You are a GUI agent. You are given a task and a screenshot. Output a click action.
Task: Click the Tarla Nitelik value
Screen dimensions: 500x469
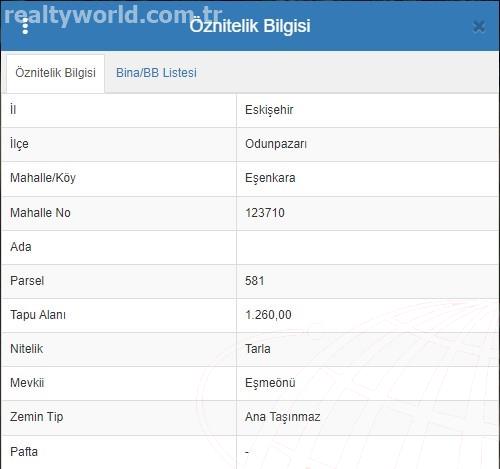(258, 349)
